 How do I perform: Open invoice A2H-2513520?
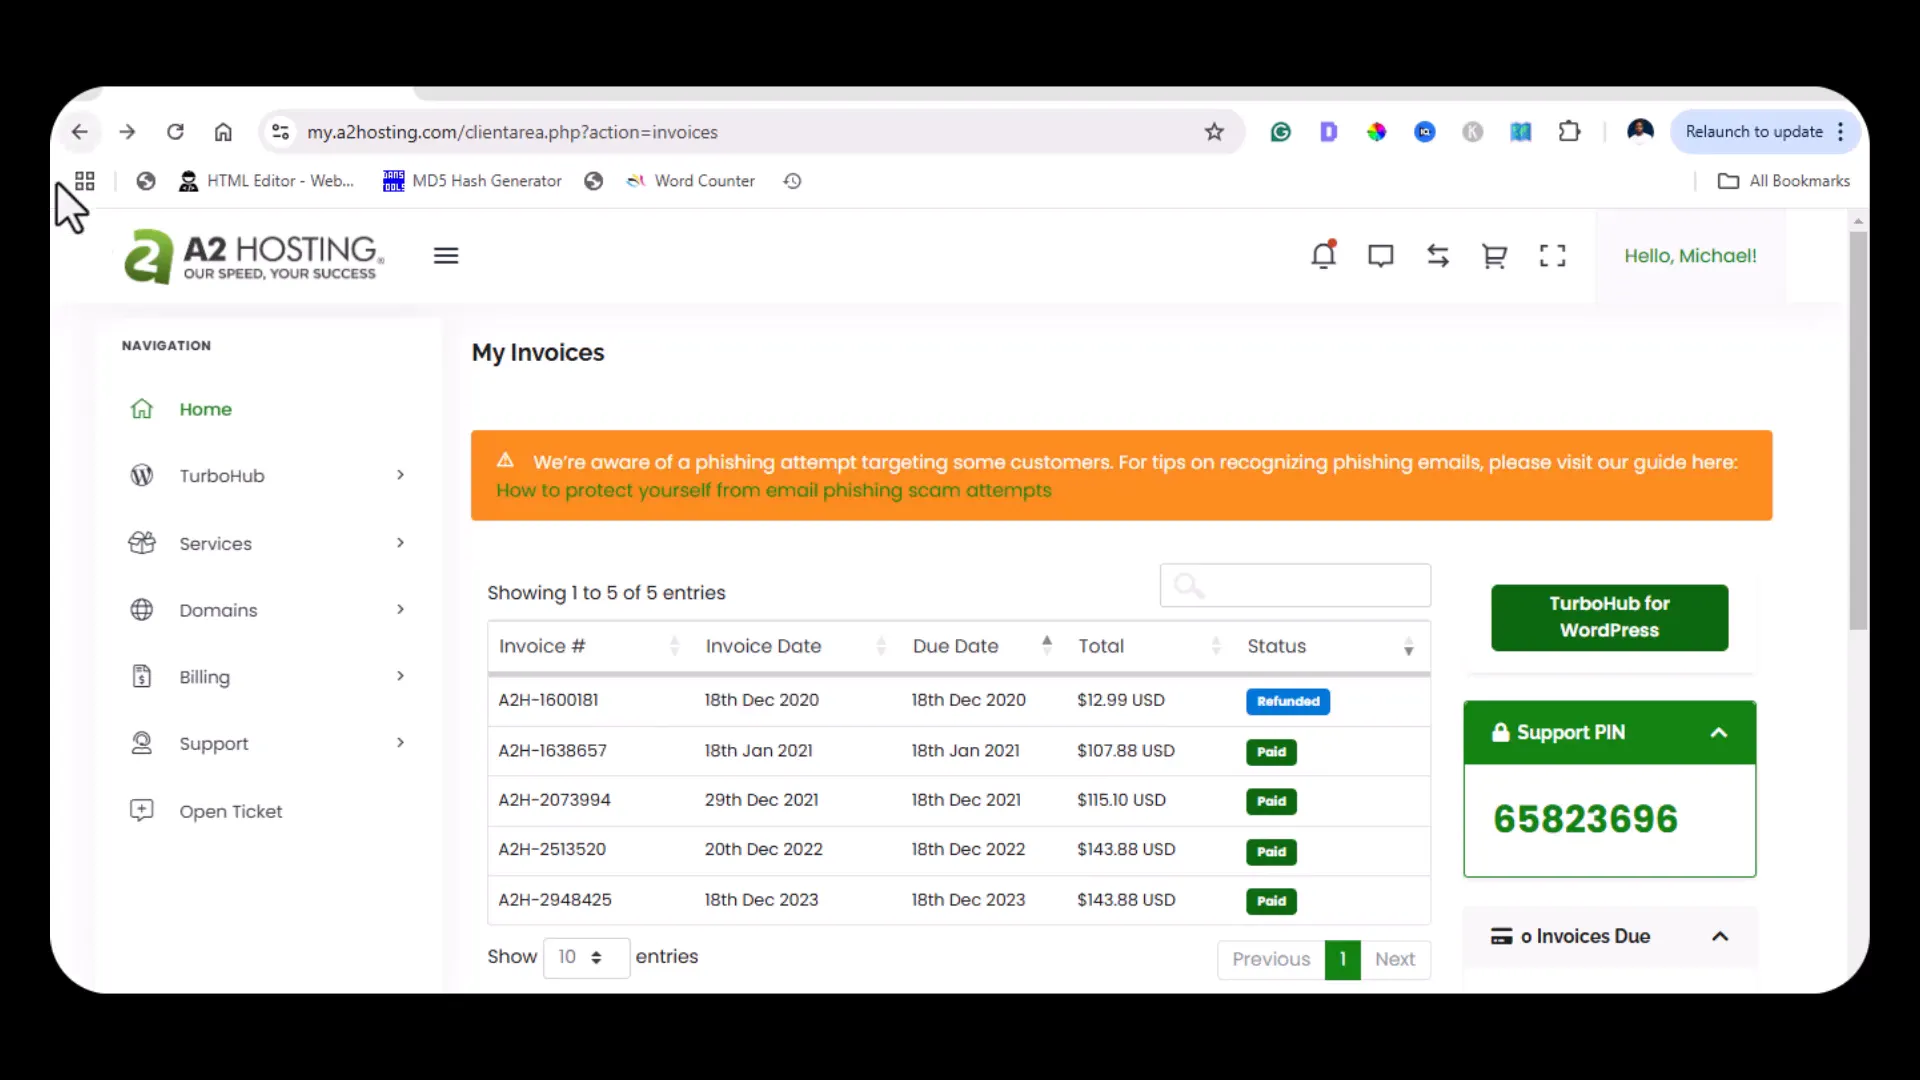[552, 849]
